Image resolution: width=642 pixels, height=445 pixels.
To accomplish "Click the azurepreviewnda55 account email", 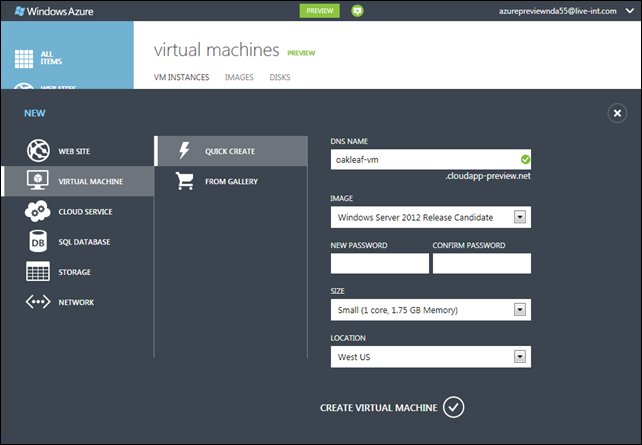I will (558, 11).
